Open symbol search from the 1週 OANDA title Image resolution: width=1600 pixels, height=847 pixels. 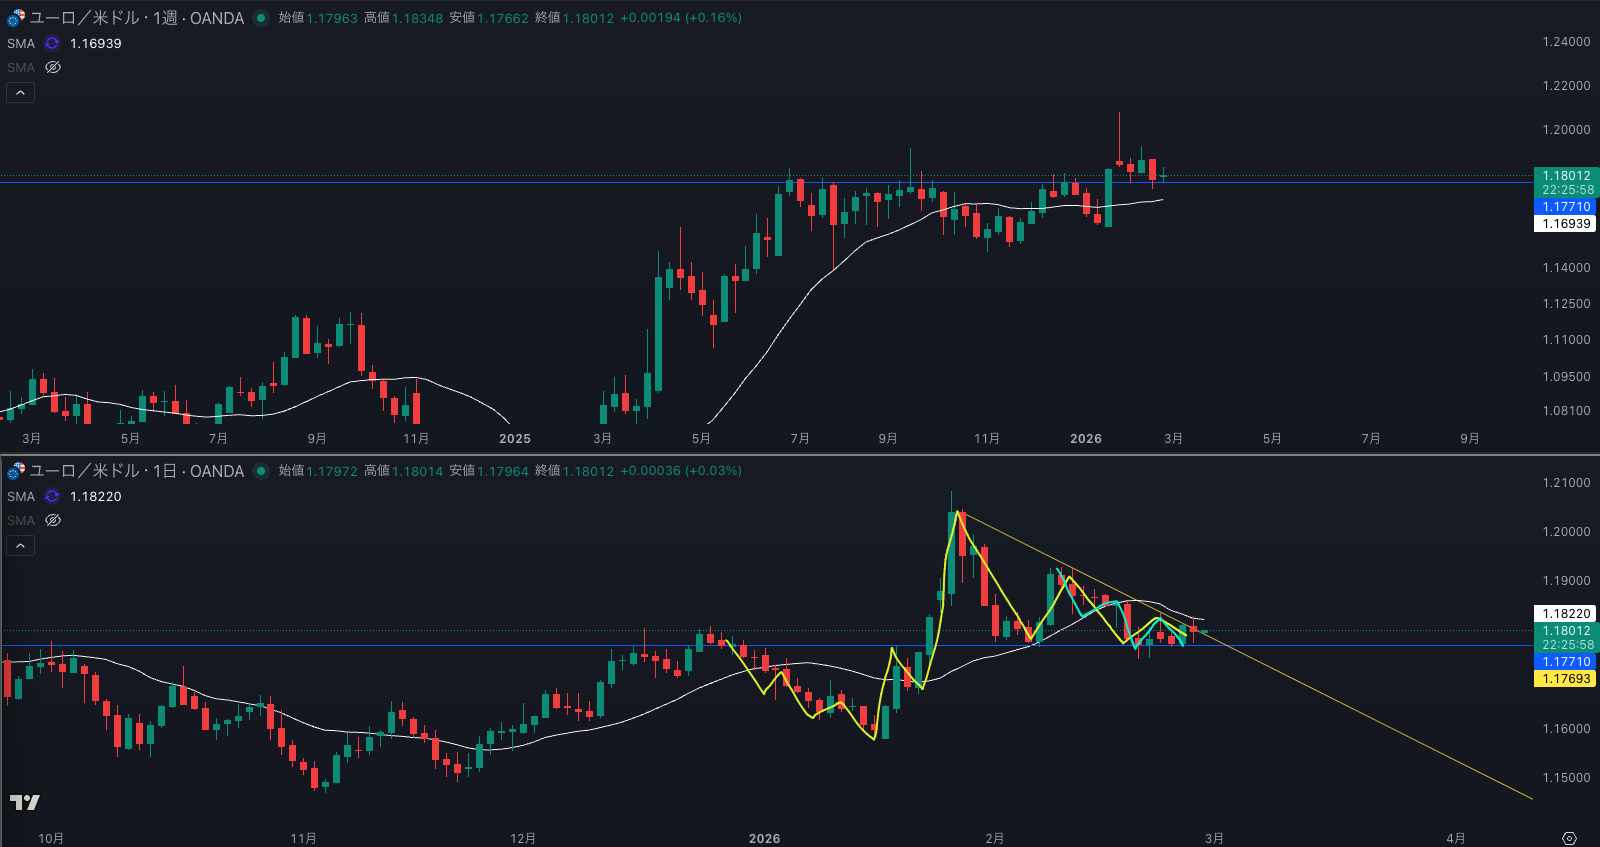pyautogui.click(x=136, y=18)
